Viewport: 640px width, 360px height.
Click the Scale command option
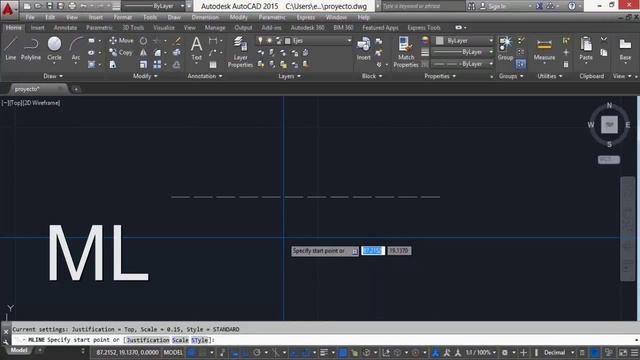point(180,340)
